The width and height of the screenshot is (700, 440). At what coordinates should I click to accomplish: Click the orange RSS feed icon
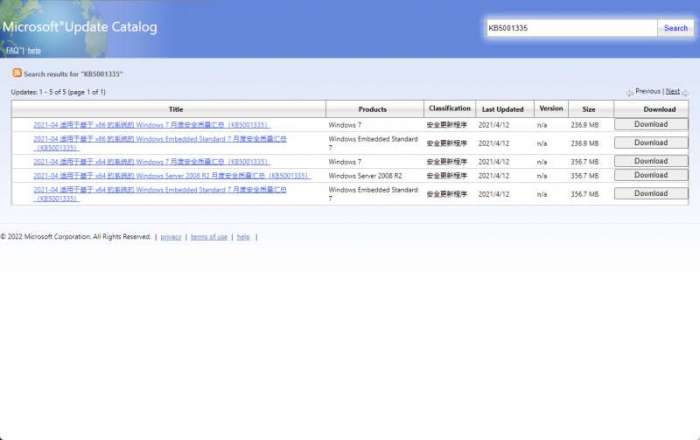pos(17,73)
